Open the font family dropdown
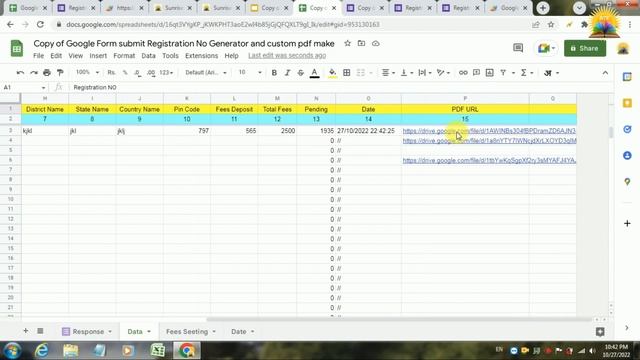This screenshot has height=360, width=640. (205, 73)
